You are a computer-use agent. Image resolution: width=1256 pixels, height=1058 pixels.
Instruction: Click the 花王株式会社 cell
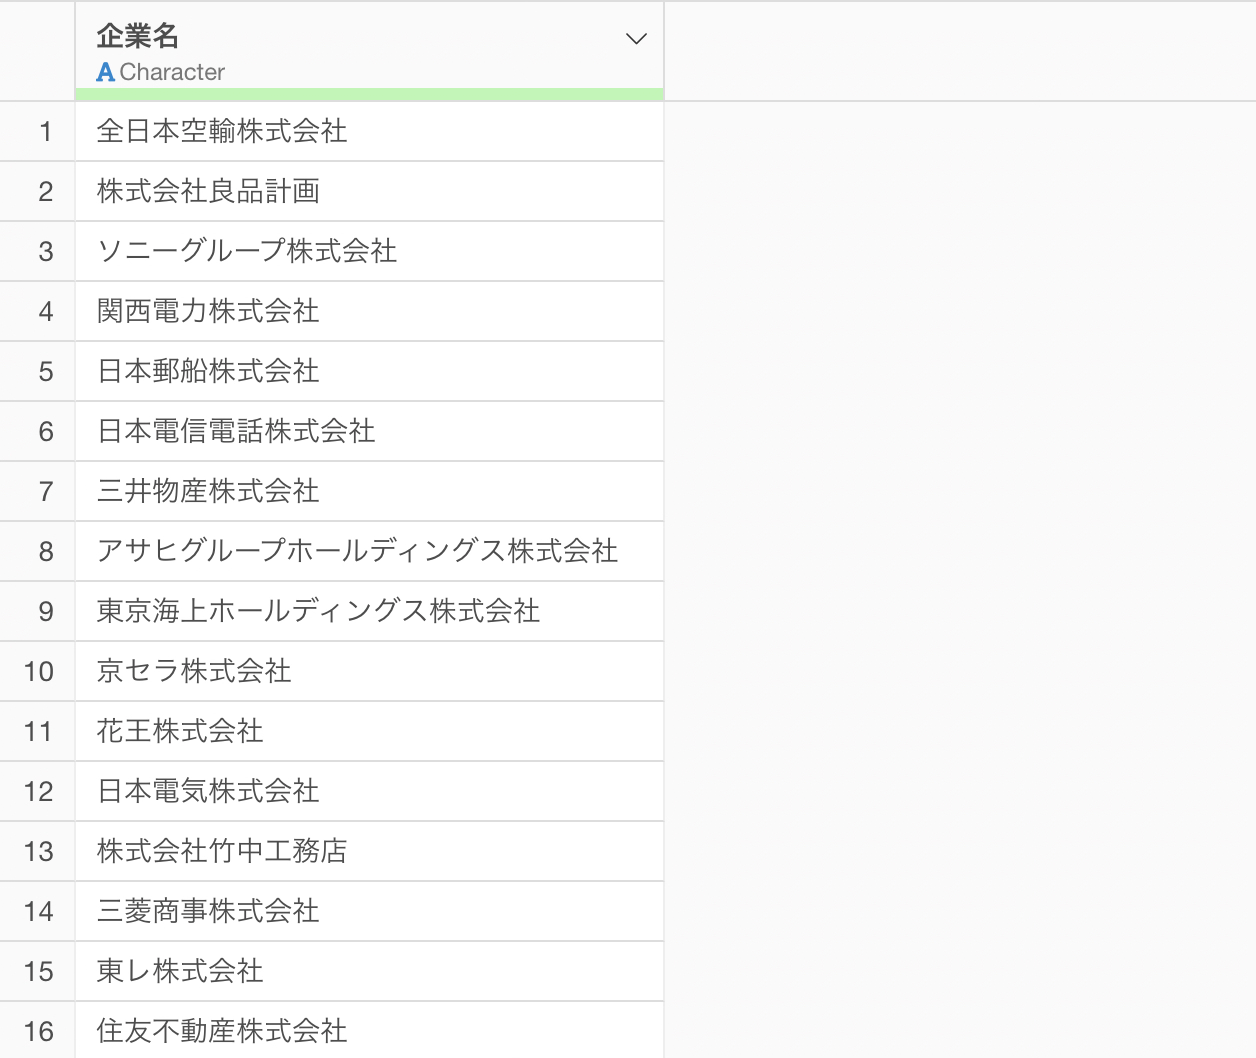tap(180, 731)
